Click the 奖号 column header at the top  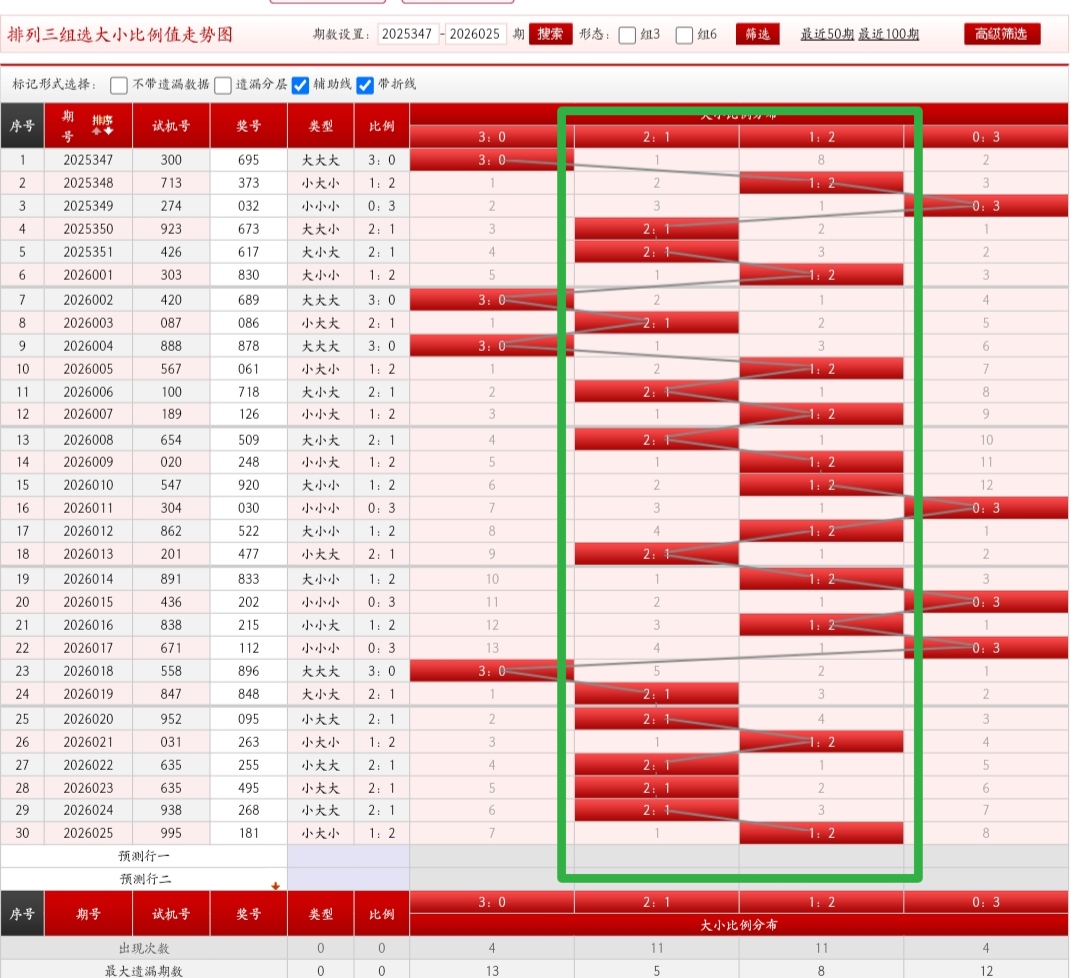pos(248,125)
